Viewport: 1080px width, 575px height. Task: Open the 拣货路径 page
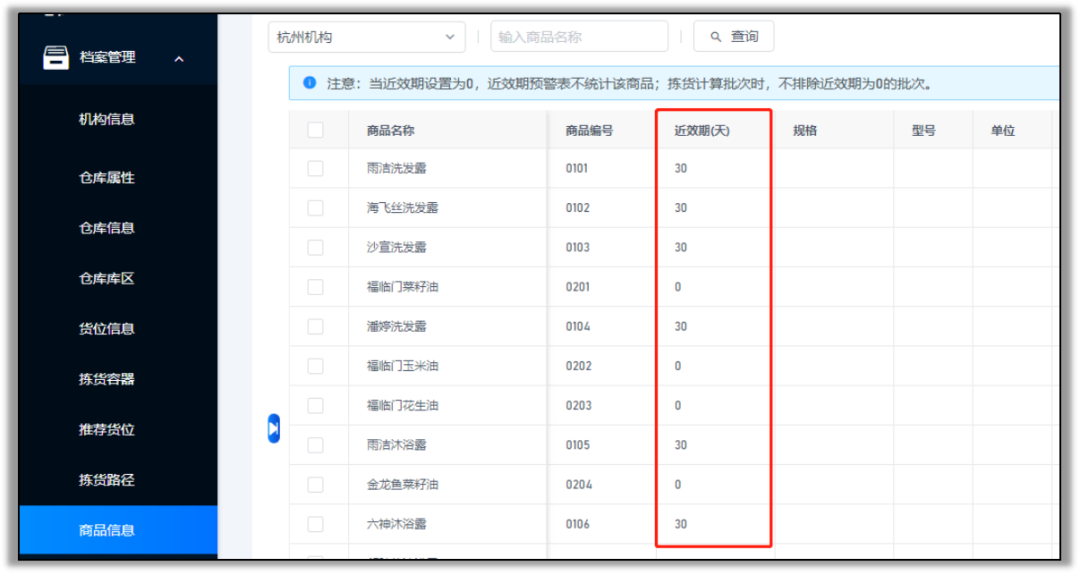point(107,480)
